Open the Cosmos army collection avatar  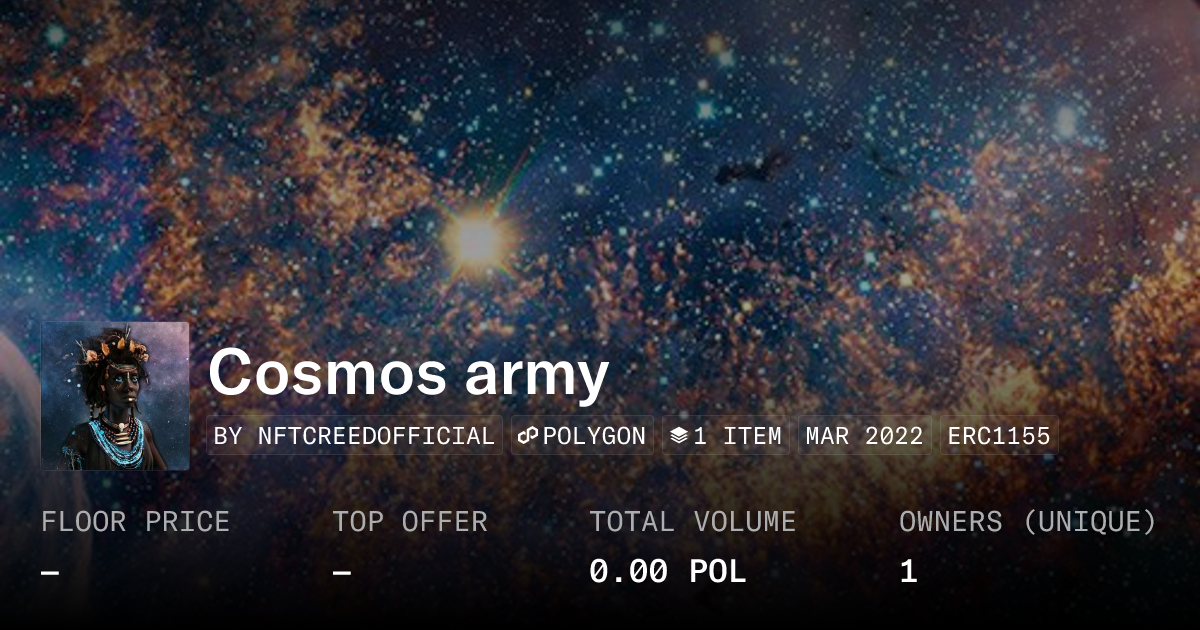115,396
